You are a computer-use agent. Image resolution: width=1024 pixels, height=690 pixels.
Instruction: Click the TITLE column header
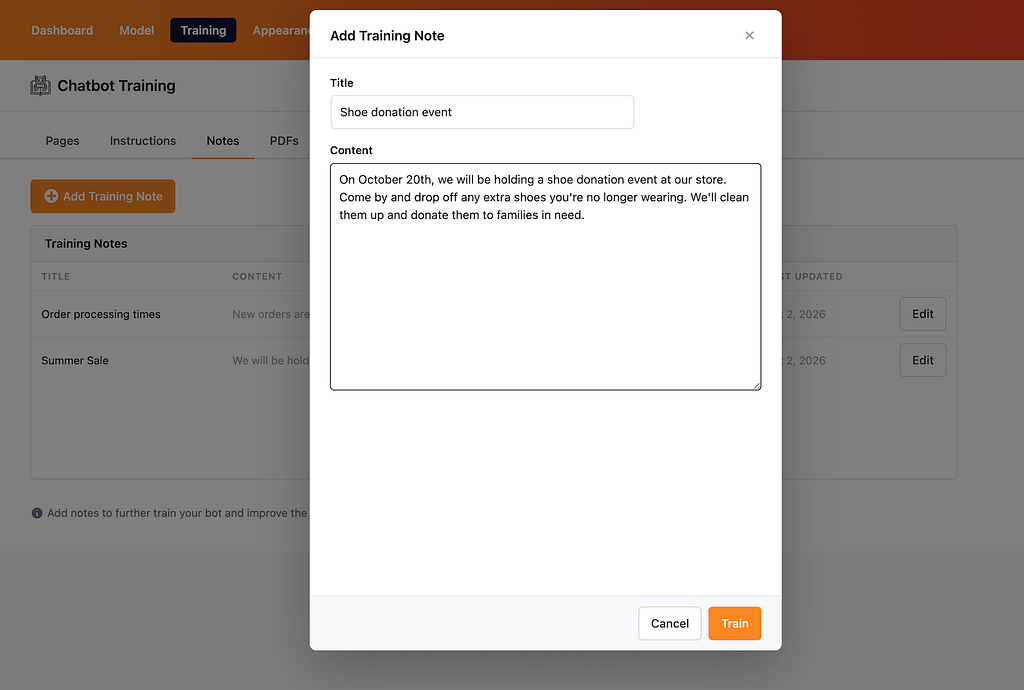click(56, 277)
